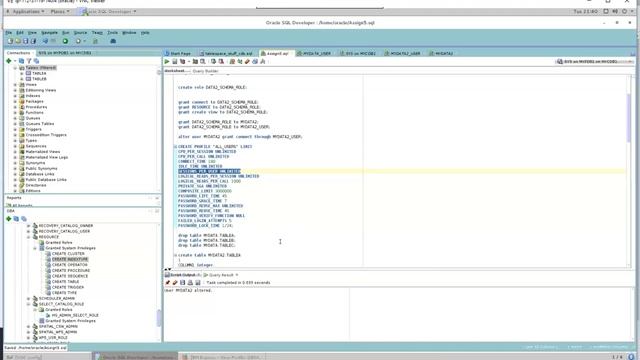Open the Tools menu
The width and height of the screenshot is (640, 360).
coord(112,33)
